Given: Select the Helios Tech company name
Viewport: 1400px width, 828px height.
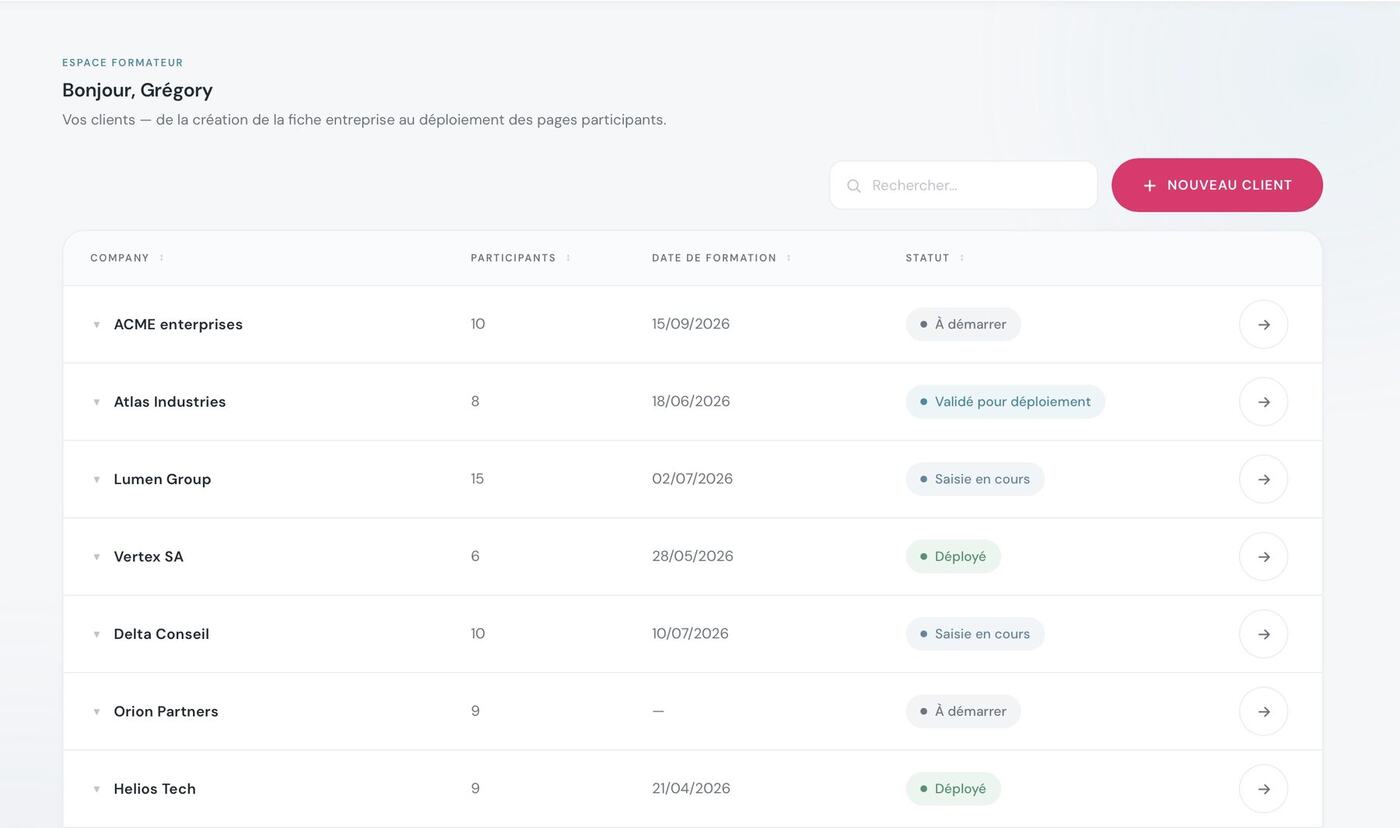Looking at the screenshot, I should coord(155,789).
